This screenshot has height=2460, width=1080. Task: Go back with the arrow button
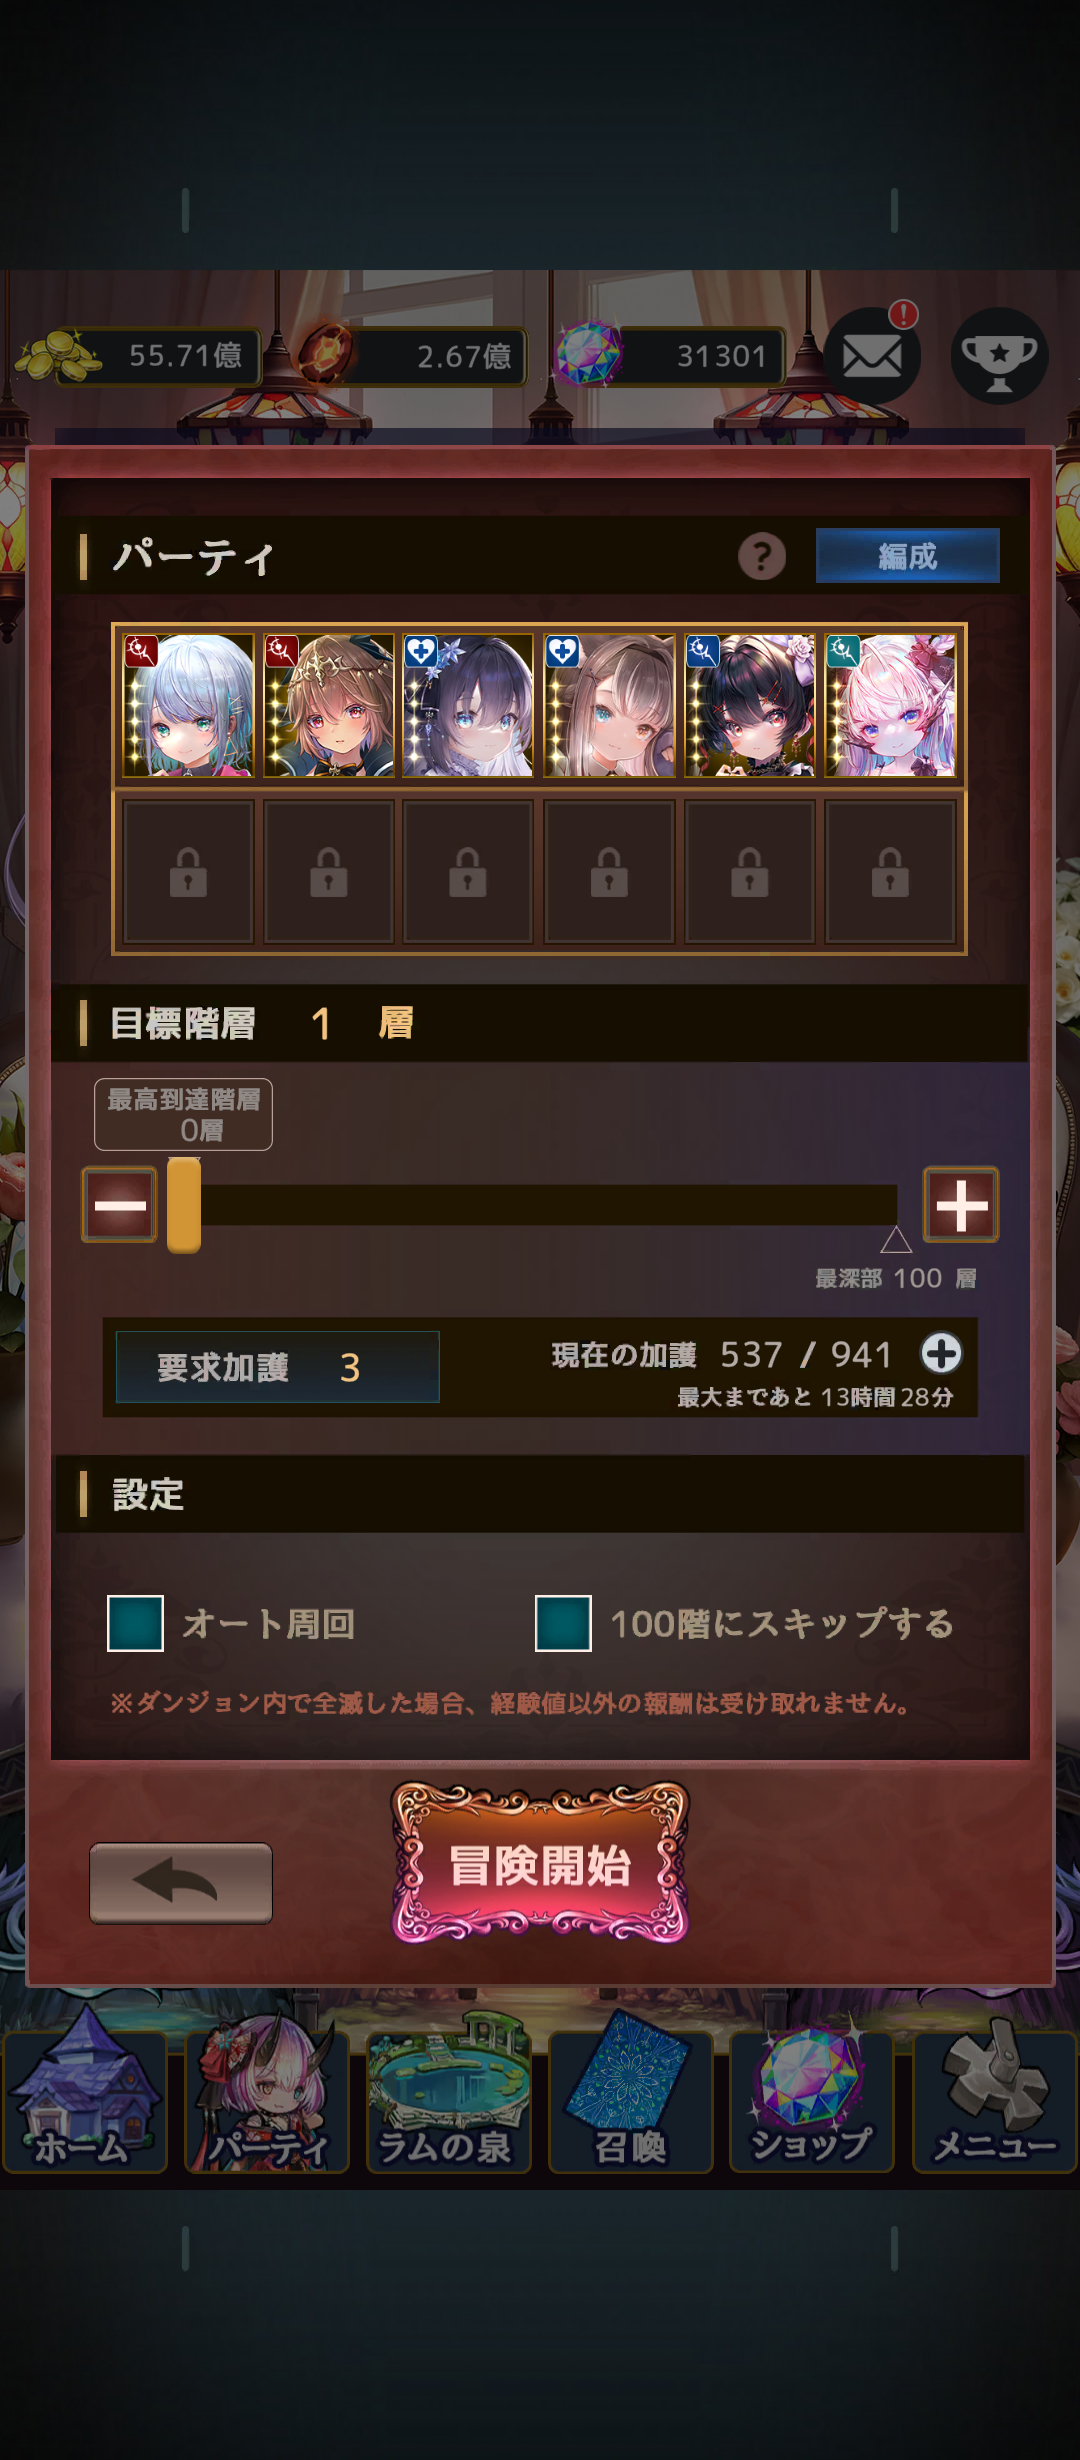tap(181, 1883)
